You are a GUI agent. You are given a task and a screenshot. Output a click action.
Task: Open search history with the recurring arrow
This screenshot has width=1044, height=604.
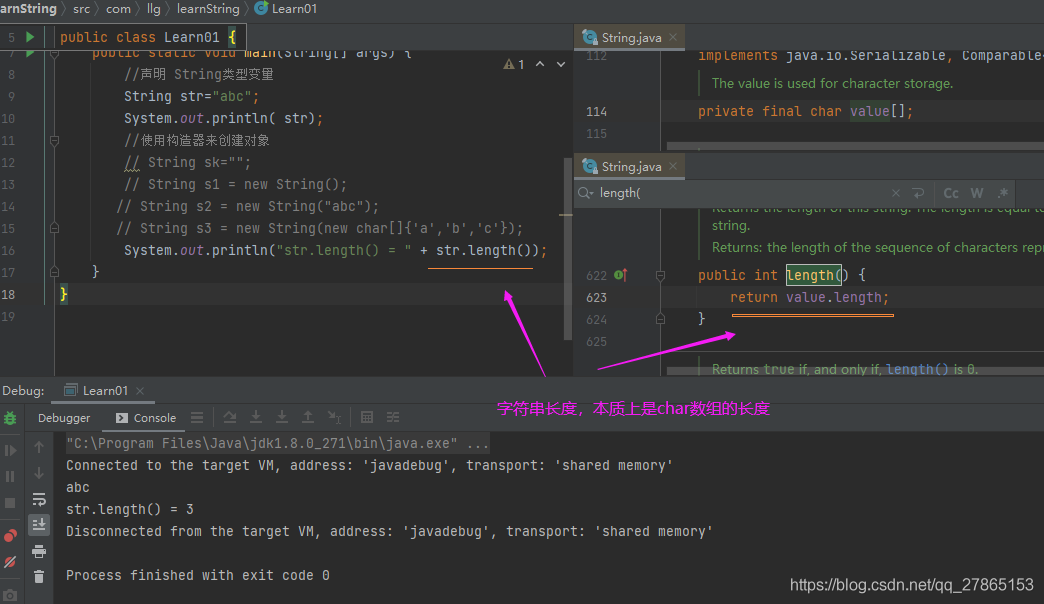pos(918,193)
